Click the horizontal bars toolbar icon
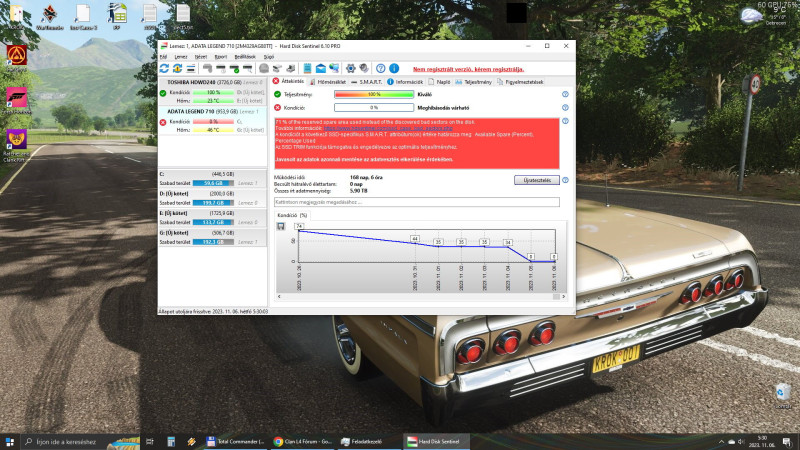This screenshot has height=450, width=800. 191,68
